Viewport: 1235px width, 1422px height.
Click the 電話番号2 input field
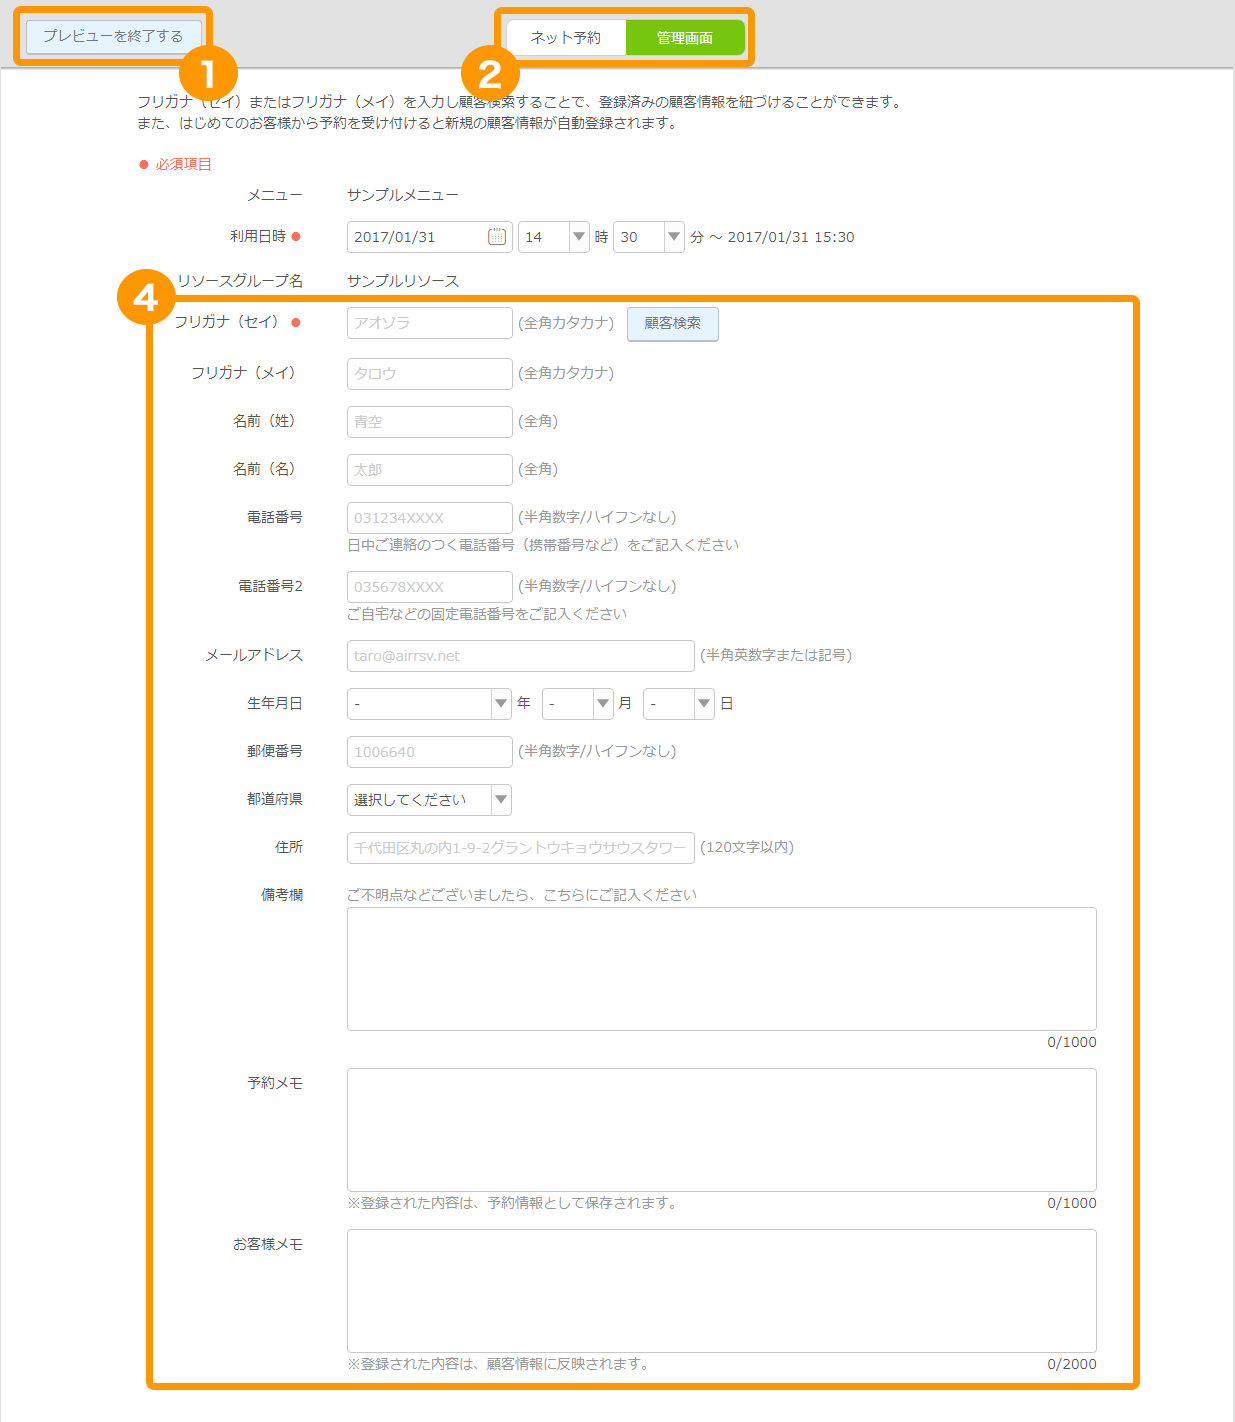pyautogui.click(x=430, y=587)
